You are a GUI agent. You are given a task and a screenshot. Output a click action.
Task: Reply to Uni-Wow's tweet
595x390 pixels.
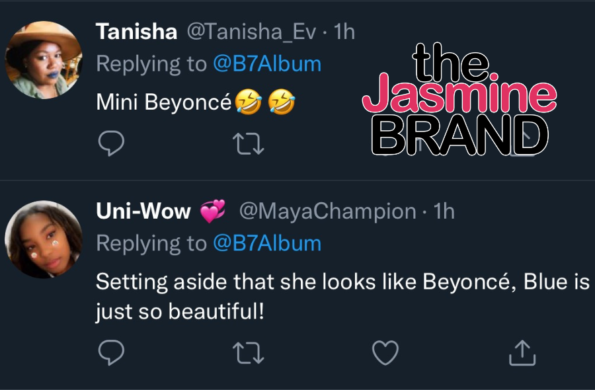(x=111, y=352)
